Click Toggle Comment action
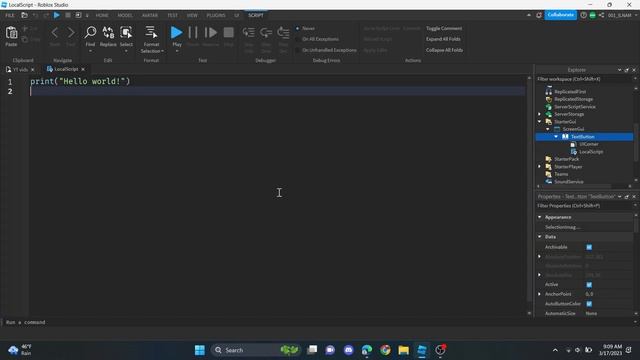 (x=444, y=28)
